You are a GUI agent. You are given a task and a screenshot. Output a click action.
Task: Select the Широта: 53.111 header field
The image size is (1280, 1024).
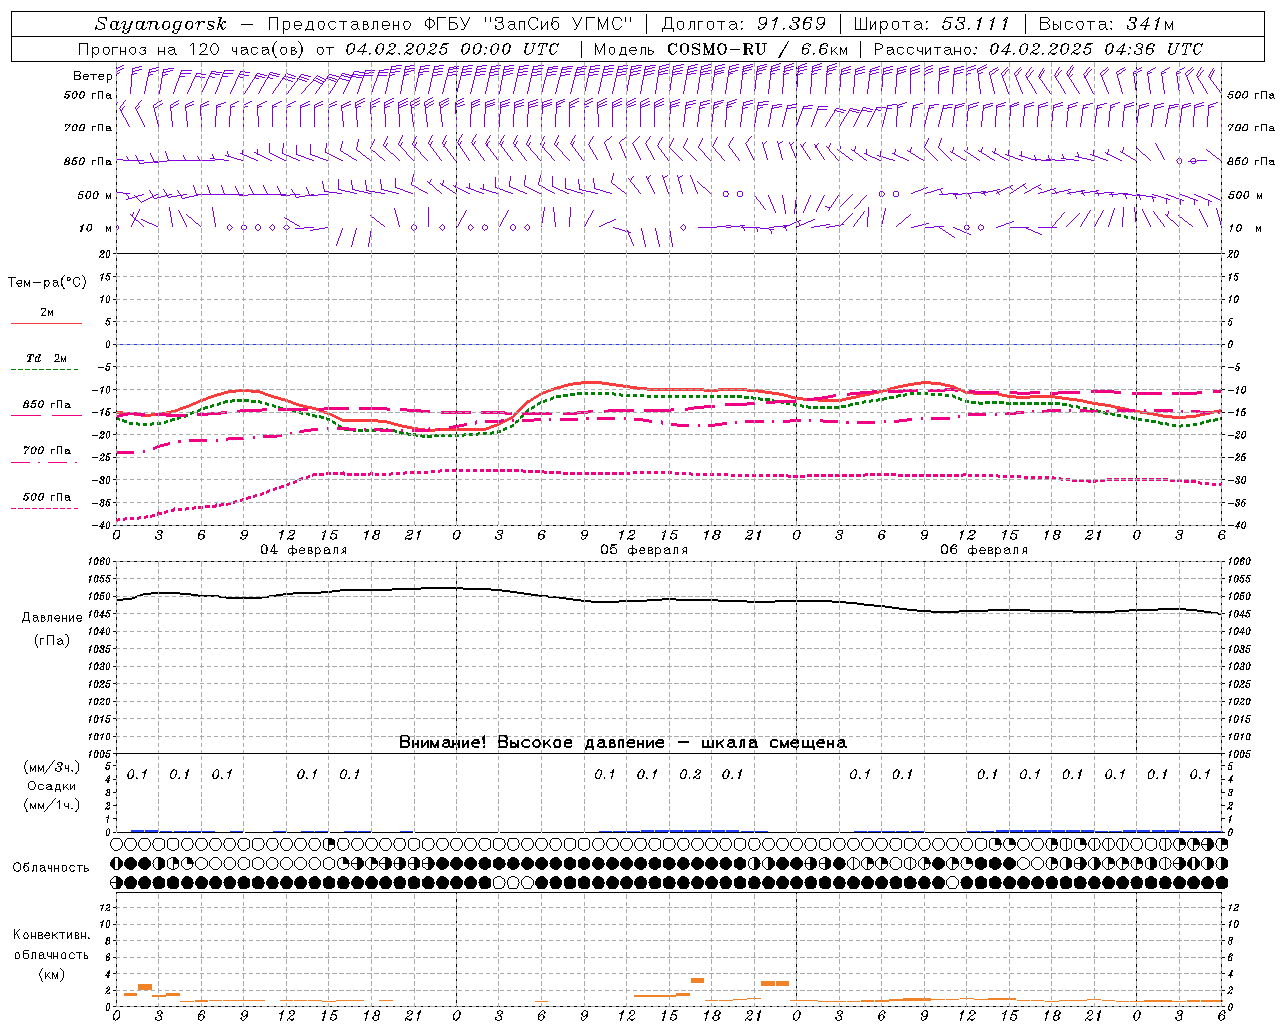tap(932, 24)
